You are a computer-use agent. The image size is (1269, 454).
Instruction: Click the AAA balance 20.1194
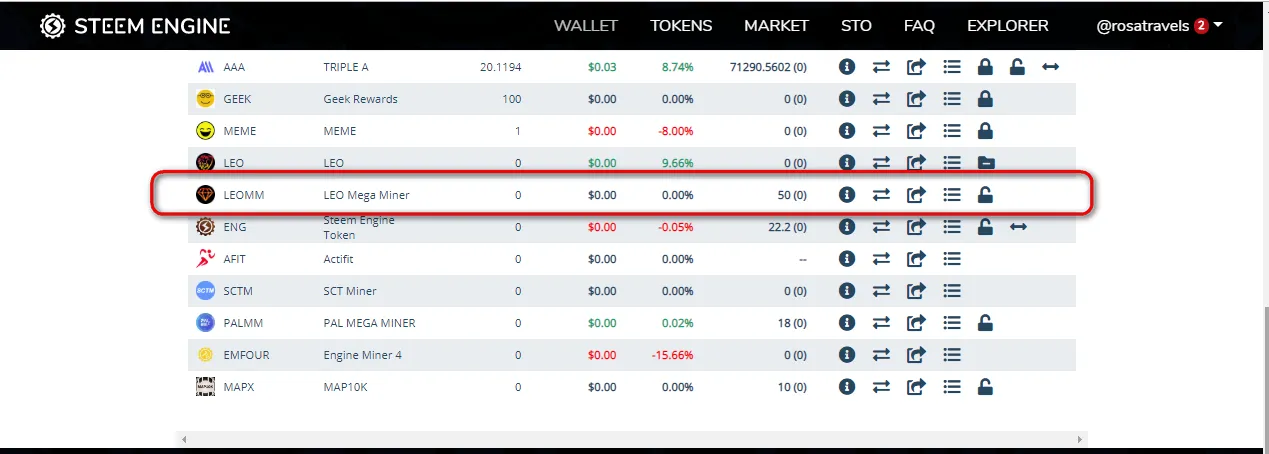[x=500, y=67]
